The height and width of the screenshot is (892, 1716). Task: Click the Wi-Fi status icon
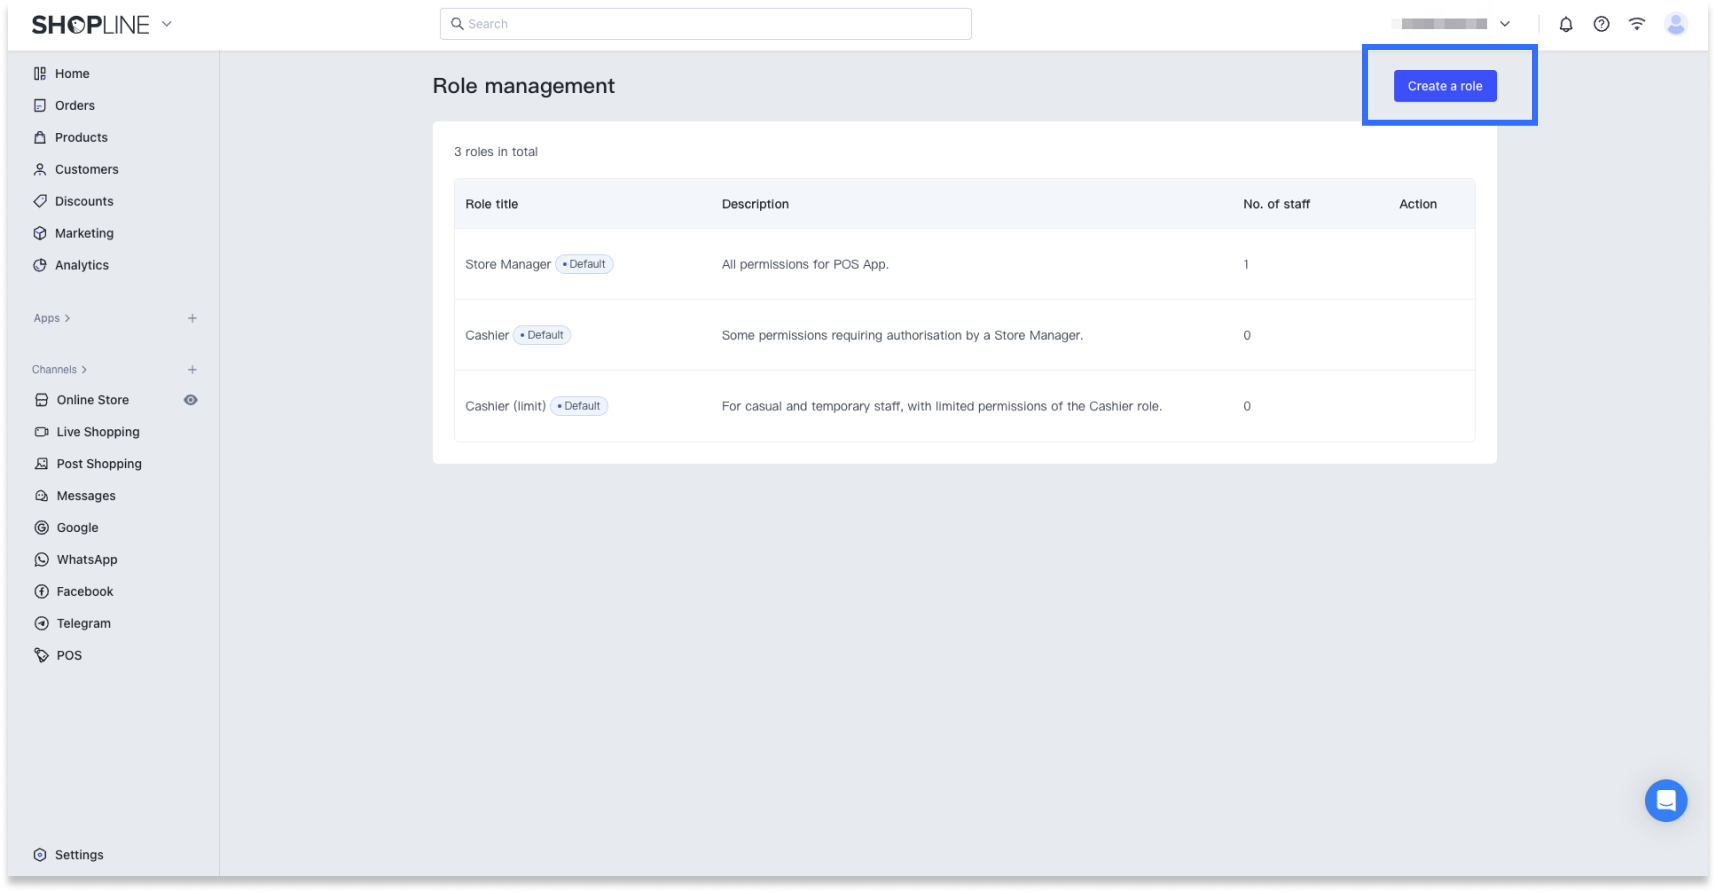pyautogui.click(x=1637, y=24)
